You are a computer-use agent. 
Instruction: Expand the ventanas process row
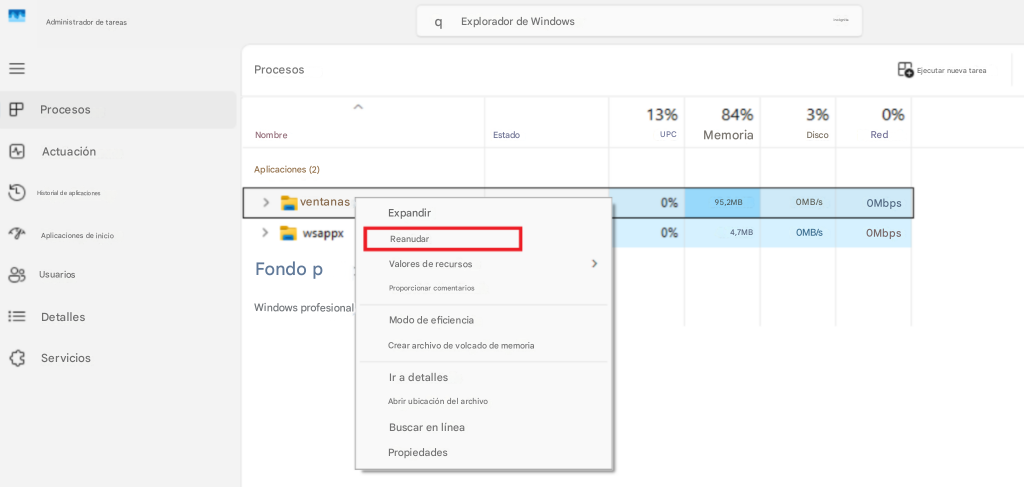[266, 202]
